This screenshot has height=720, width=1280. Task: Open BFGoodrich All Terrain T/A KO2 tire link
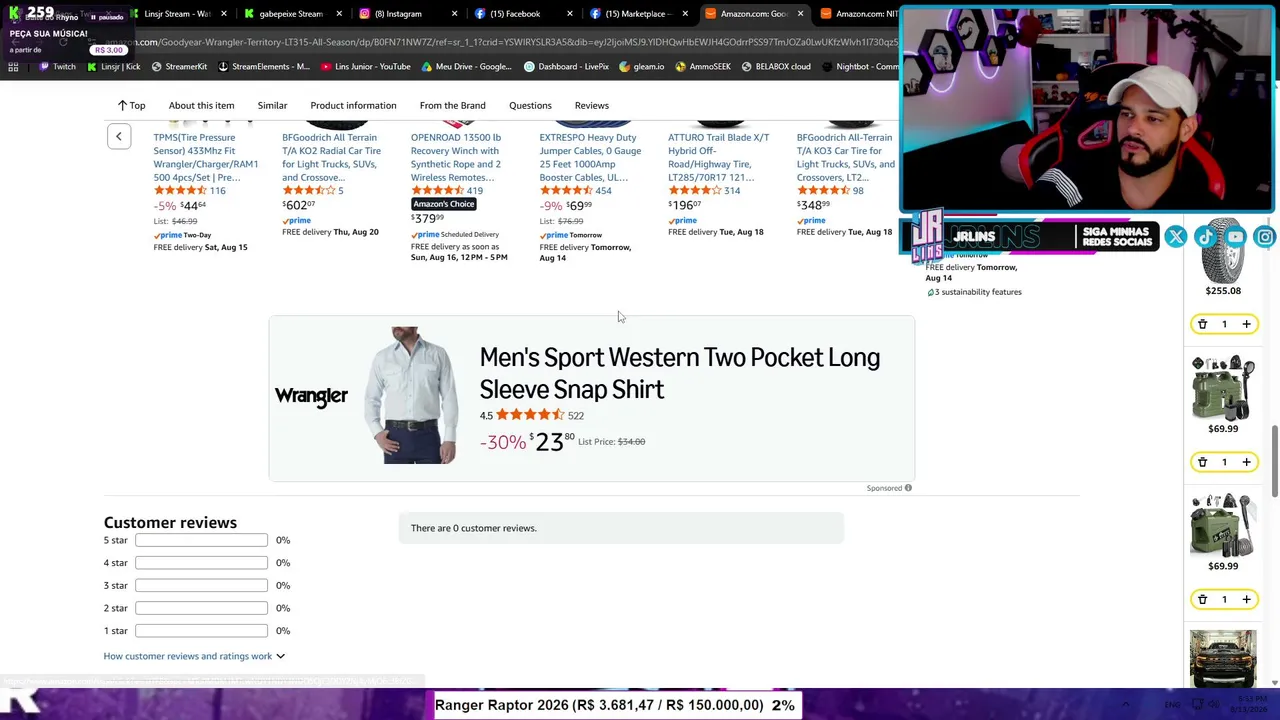331,157
